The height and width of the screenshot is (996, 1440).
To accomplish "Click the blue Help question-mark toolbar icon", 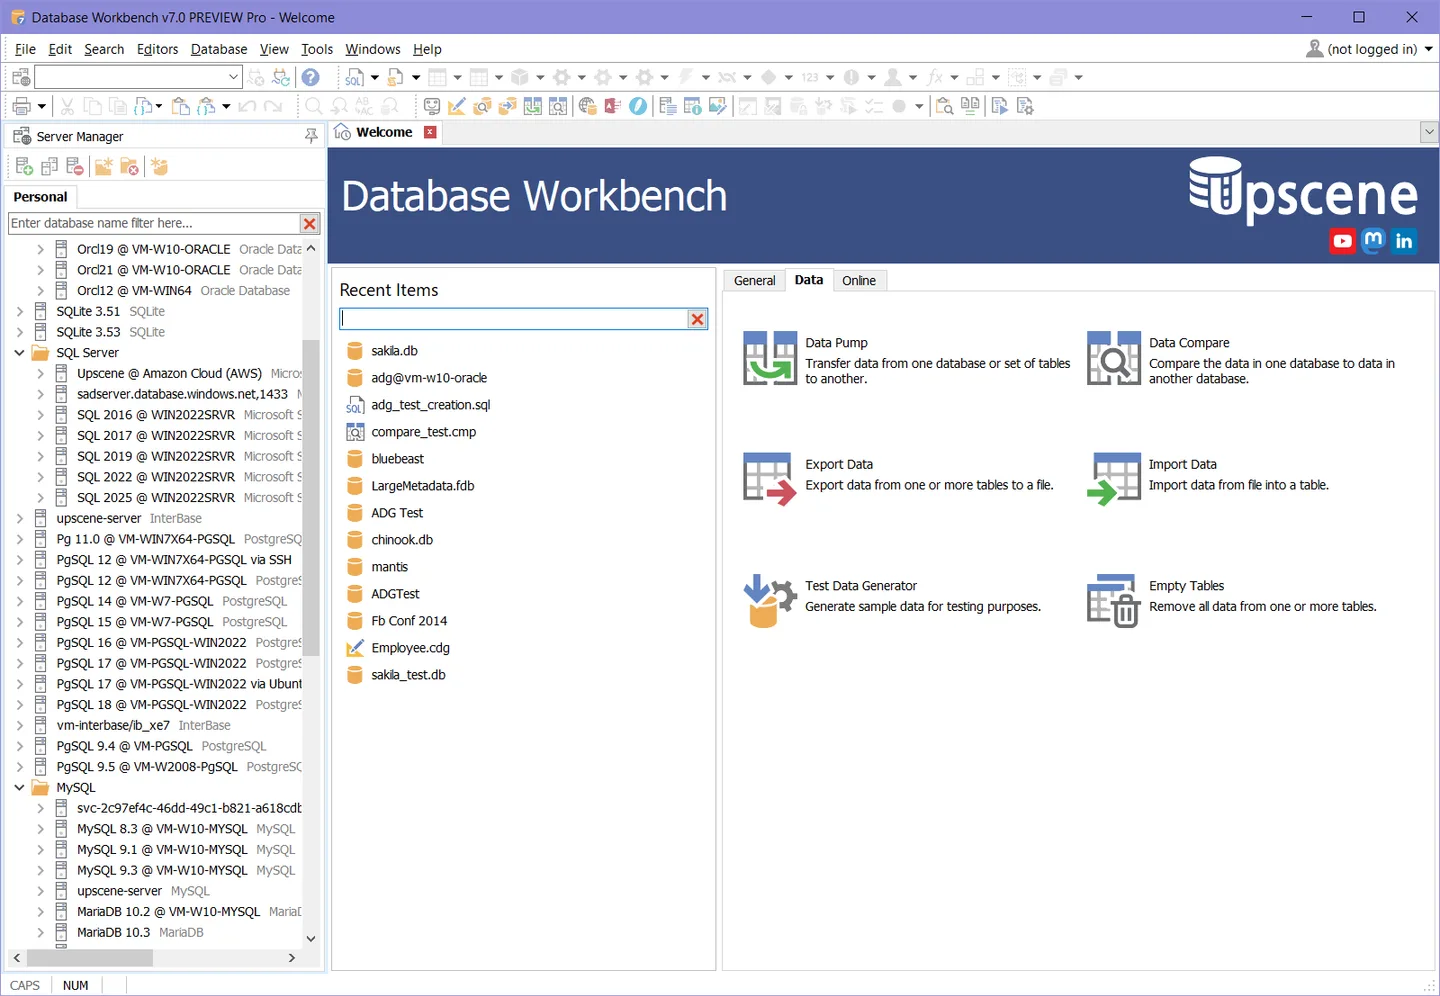I will tap(311, 77).
